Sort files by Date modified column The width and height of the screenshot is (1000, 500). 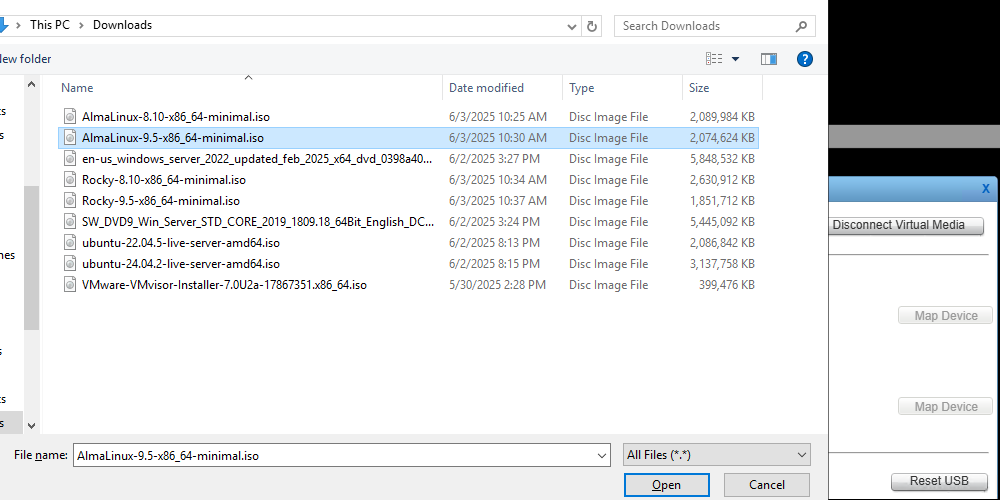tap(486, 88)
